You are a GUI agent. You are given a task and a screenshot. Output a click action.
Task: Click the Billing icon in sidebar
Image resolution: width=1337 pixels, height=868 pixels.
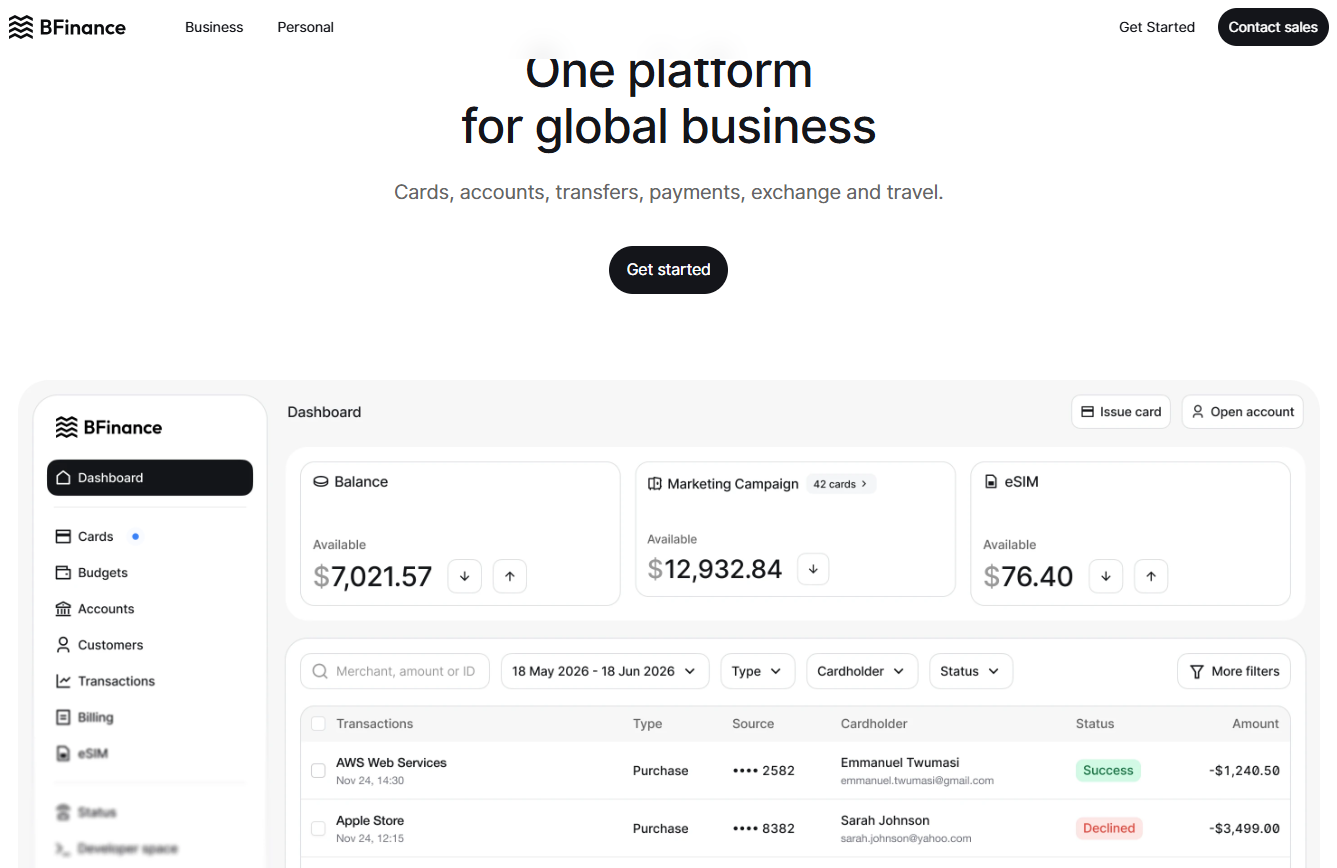63,717
